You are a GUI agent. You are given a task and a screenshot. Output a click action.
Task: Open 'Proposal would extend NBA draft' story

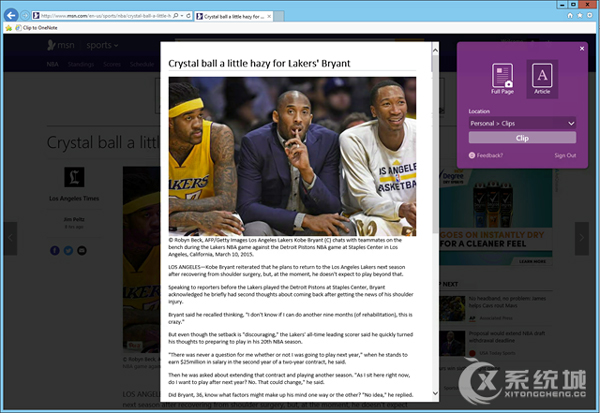coord(507,336)
